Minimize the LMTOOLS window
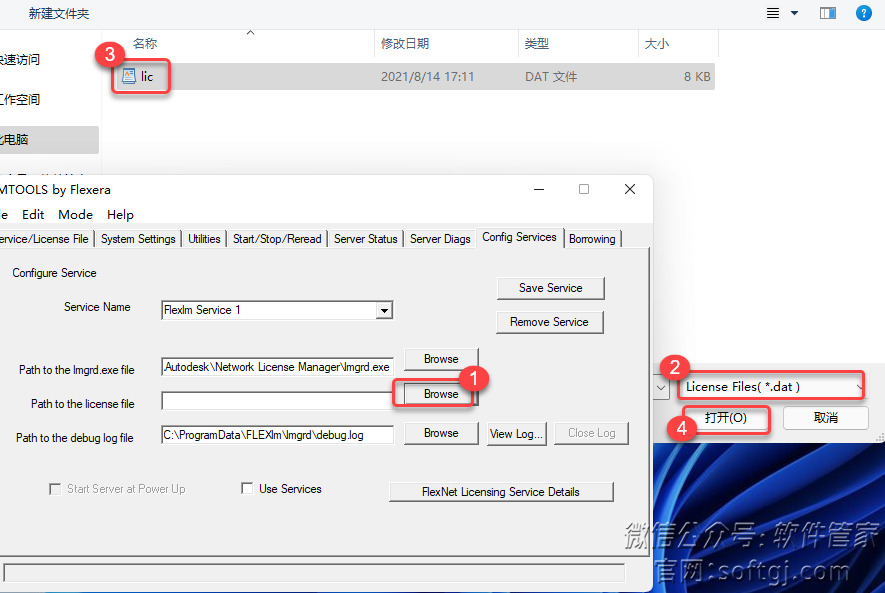Viewport: 885px width, 593px height. [539, 189]
